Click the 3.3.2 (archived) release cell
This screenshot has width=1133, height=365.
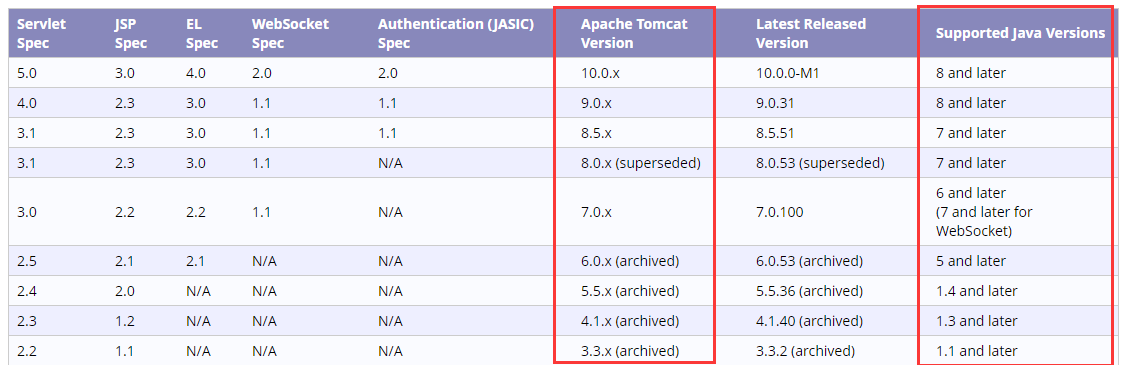pos(805,351)
